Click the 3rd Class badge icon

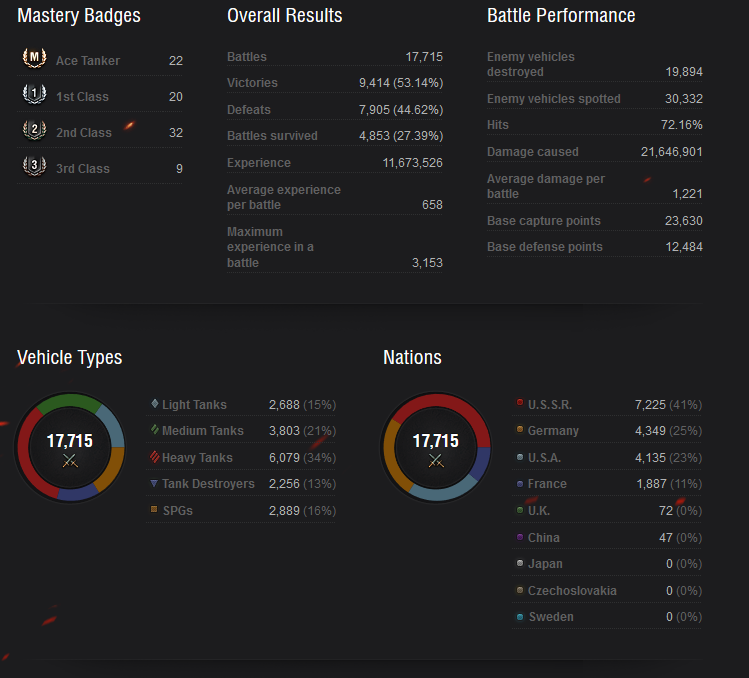click(34, 166)
